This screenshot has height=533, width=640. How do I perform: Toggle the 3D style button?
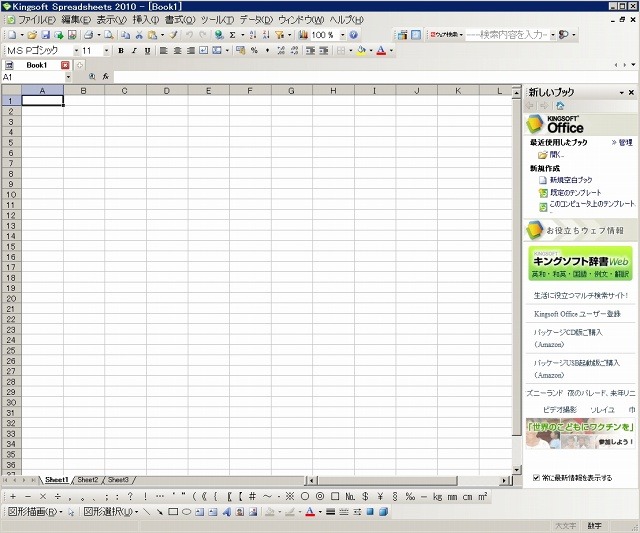click(x=383, y=512)
